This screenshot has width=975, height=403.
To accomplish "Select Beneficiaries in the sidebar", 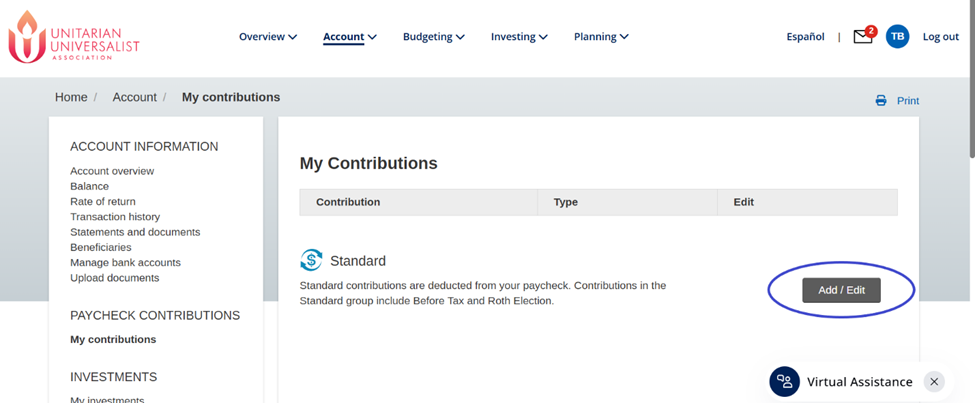I will tap(100, 247).
